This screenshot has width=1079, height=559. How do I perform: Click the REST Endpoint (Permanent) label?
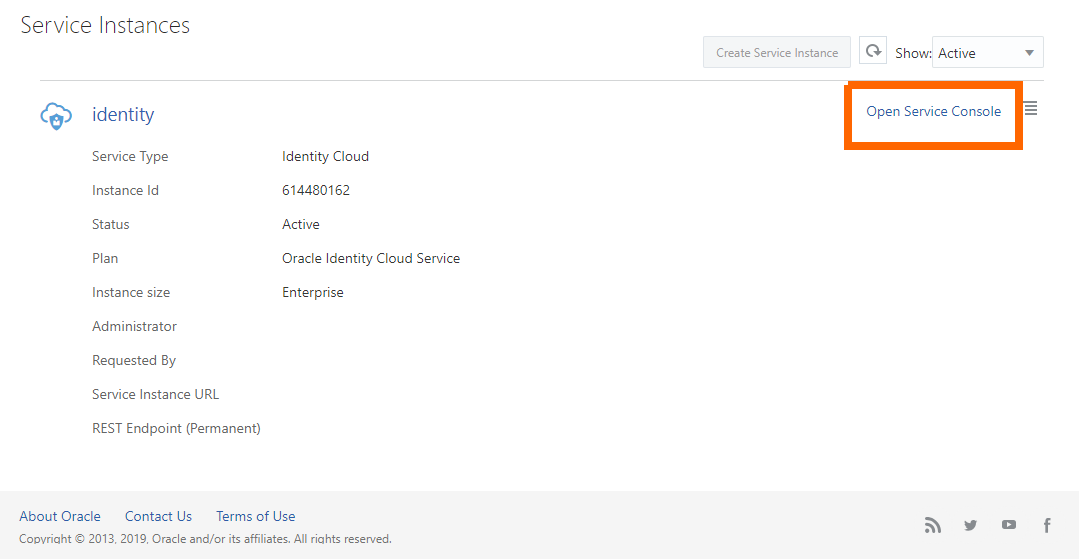[176, 428]
